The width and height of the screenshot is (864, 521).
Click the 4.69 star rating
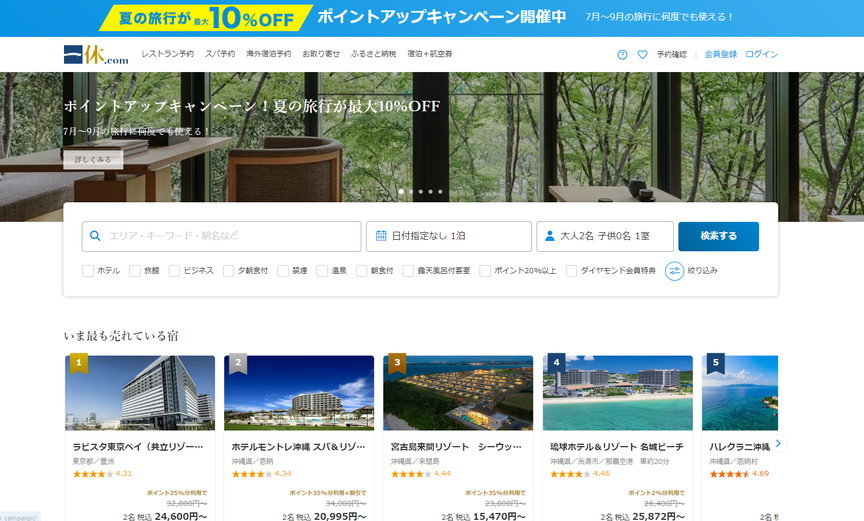[x=739, y=474]
